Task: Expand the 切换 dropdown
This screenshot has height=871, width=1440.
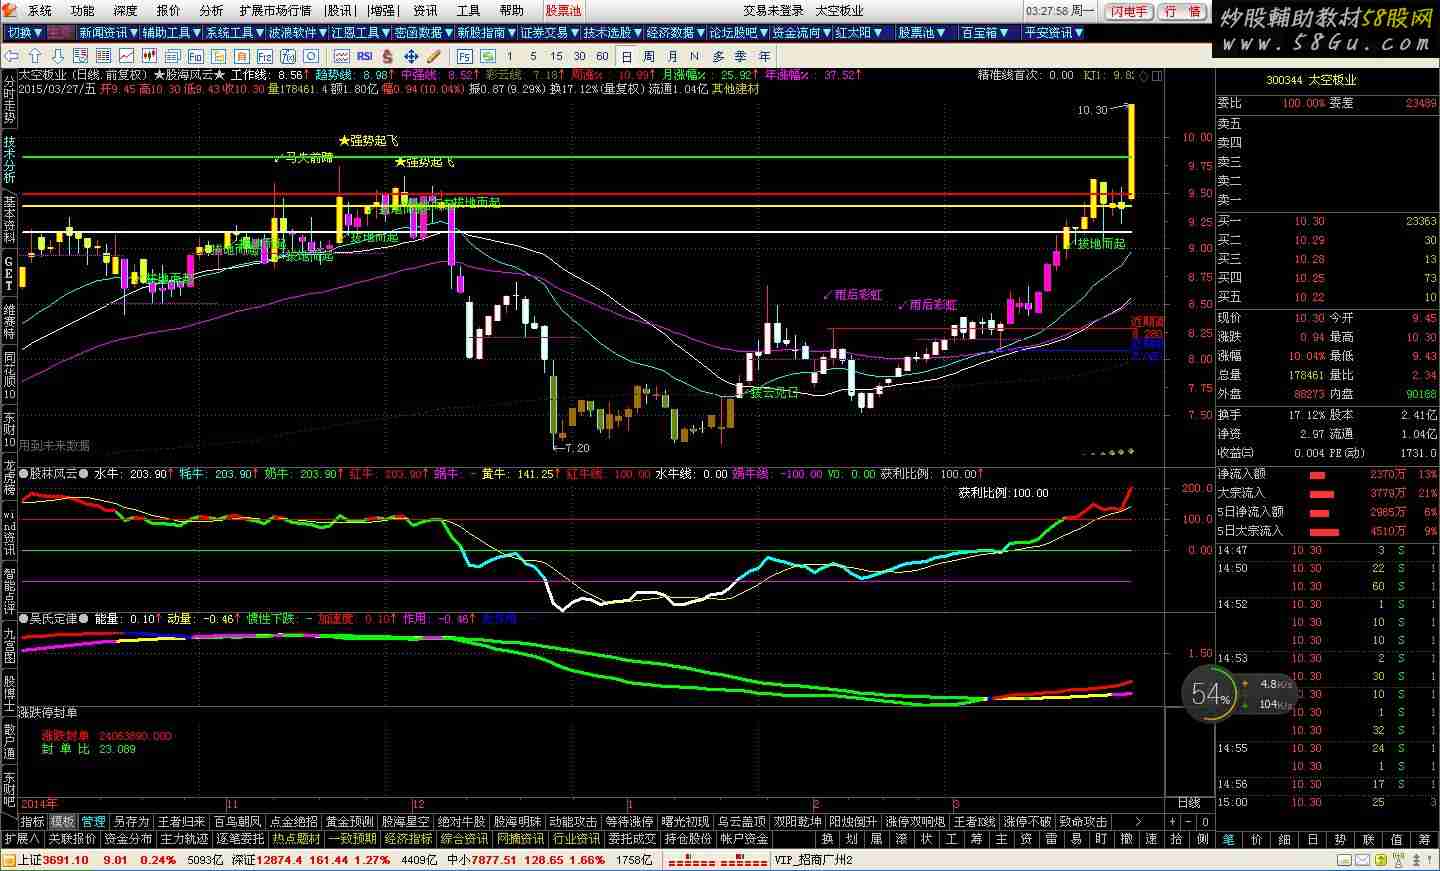Action: pos(25,32)
